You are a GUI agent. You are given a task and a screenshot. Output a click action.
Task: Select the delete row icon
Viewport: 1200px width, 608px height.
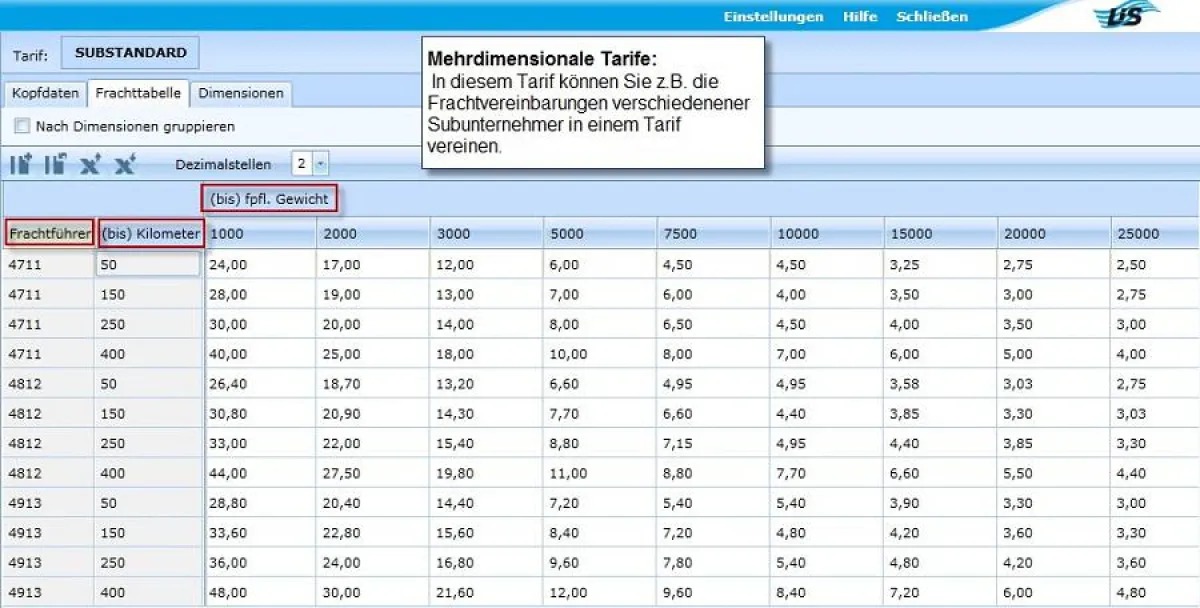[123, 163]
